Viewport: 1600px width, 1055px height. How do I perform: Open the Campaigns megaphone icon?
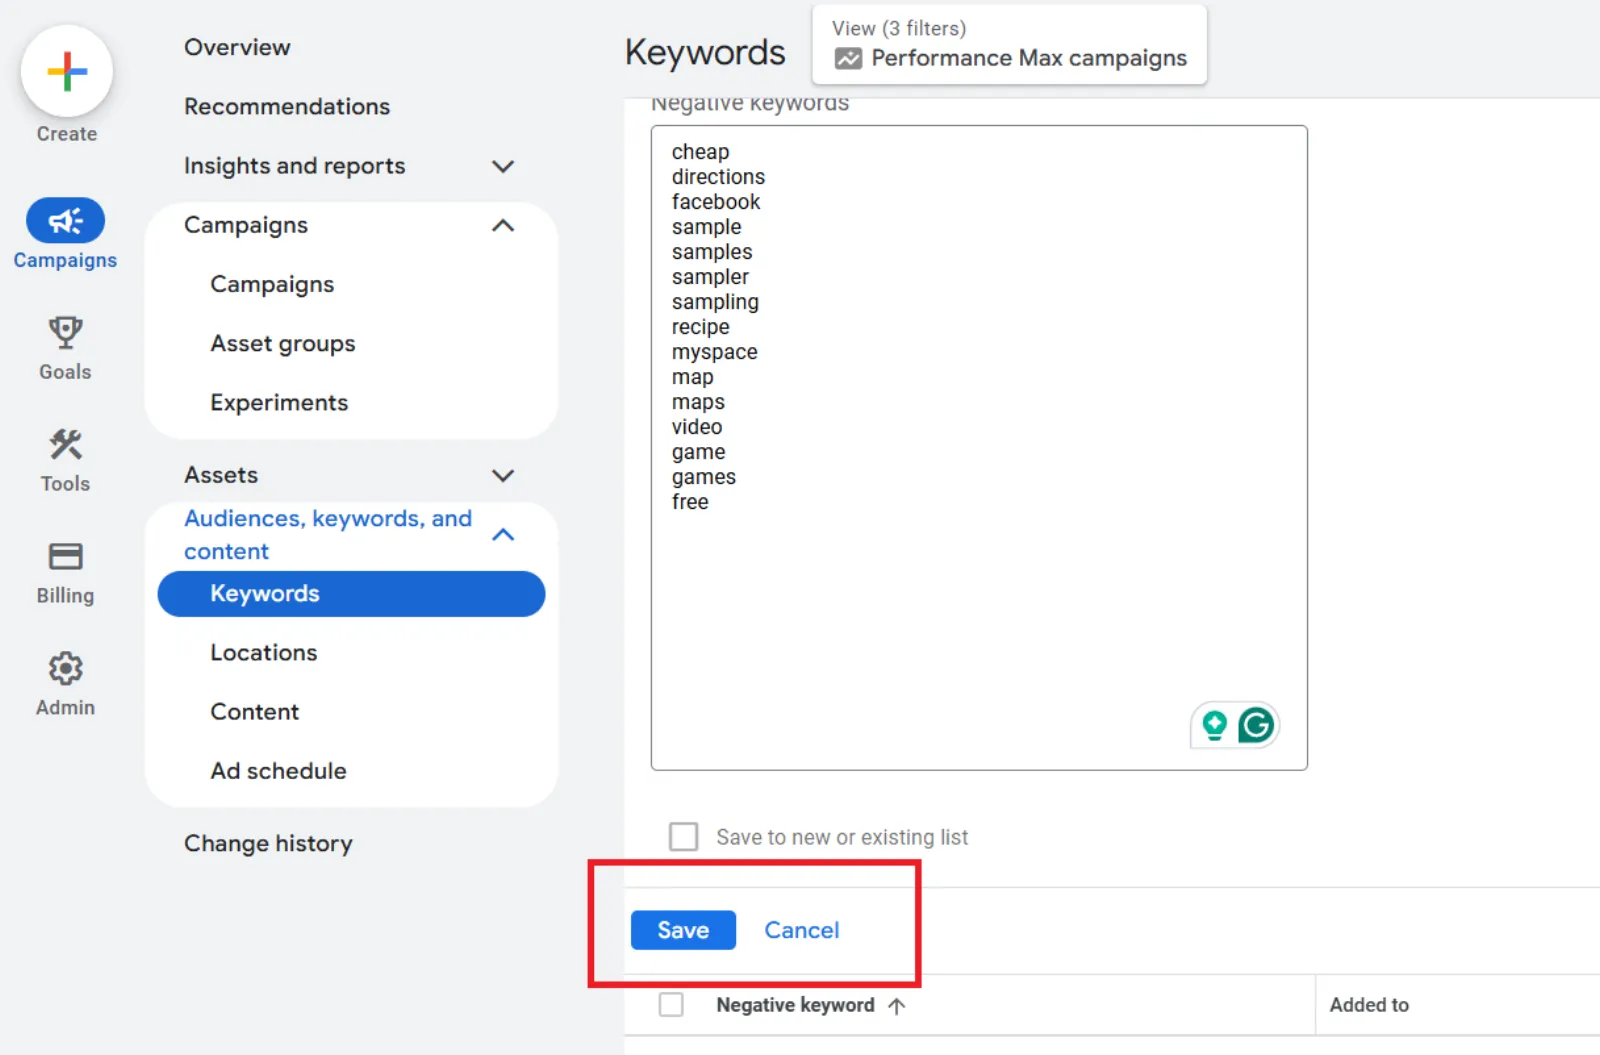coord(65,221)
